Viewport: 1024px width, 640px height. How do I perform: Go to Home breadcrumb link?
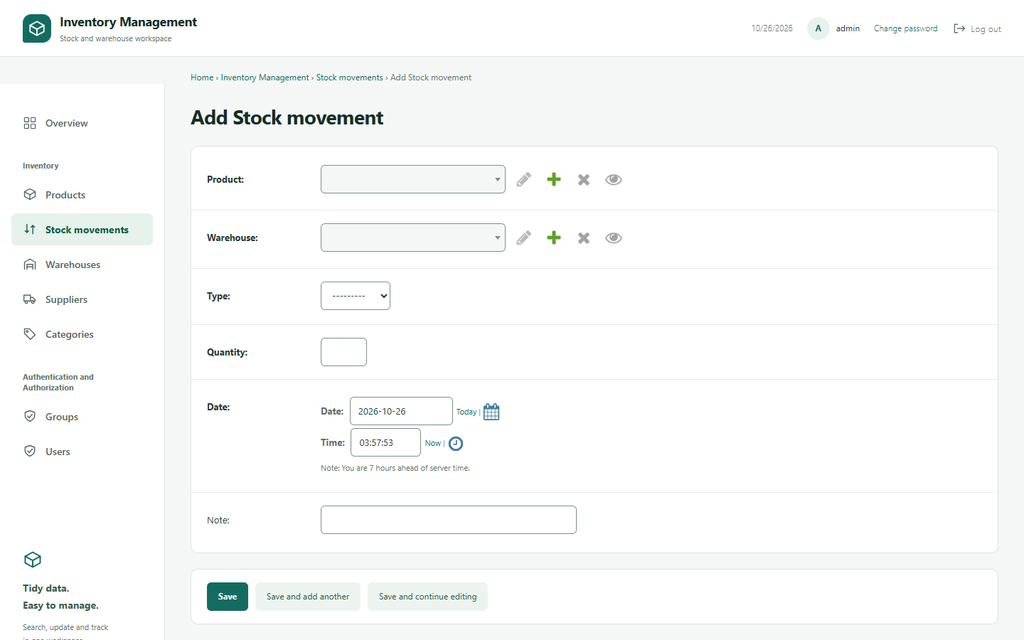coord(202,77)
